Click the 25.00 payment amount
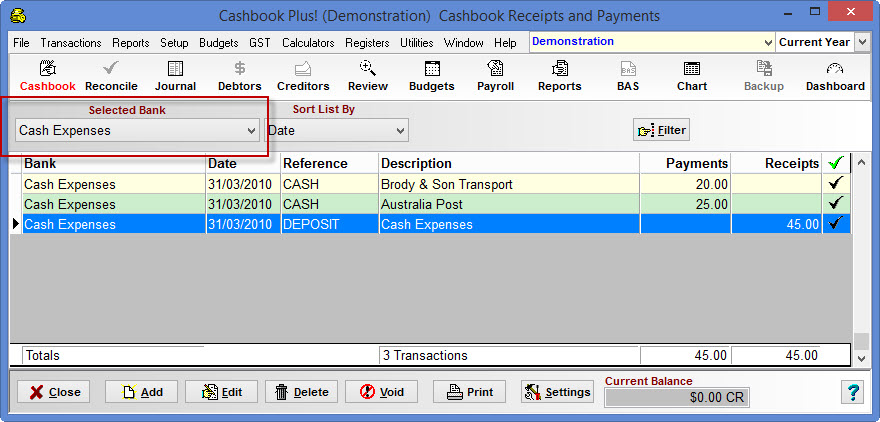This screenshot has width=880, height=422. coord(710,204)
